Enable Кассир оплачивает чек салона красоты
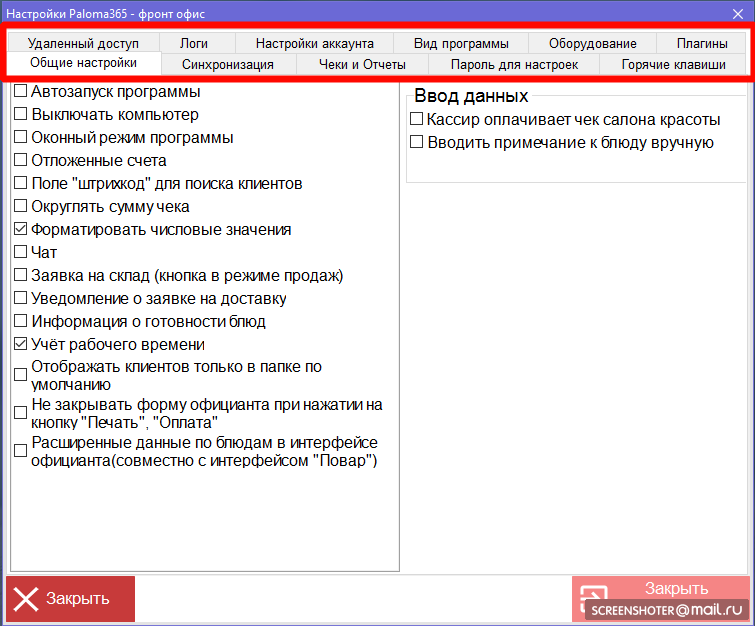755x626 pixels. click(x=417, y=120)
